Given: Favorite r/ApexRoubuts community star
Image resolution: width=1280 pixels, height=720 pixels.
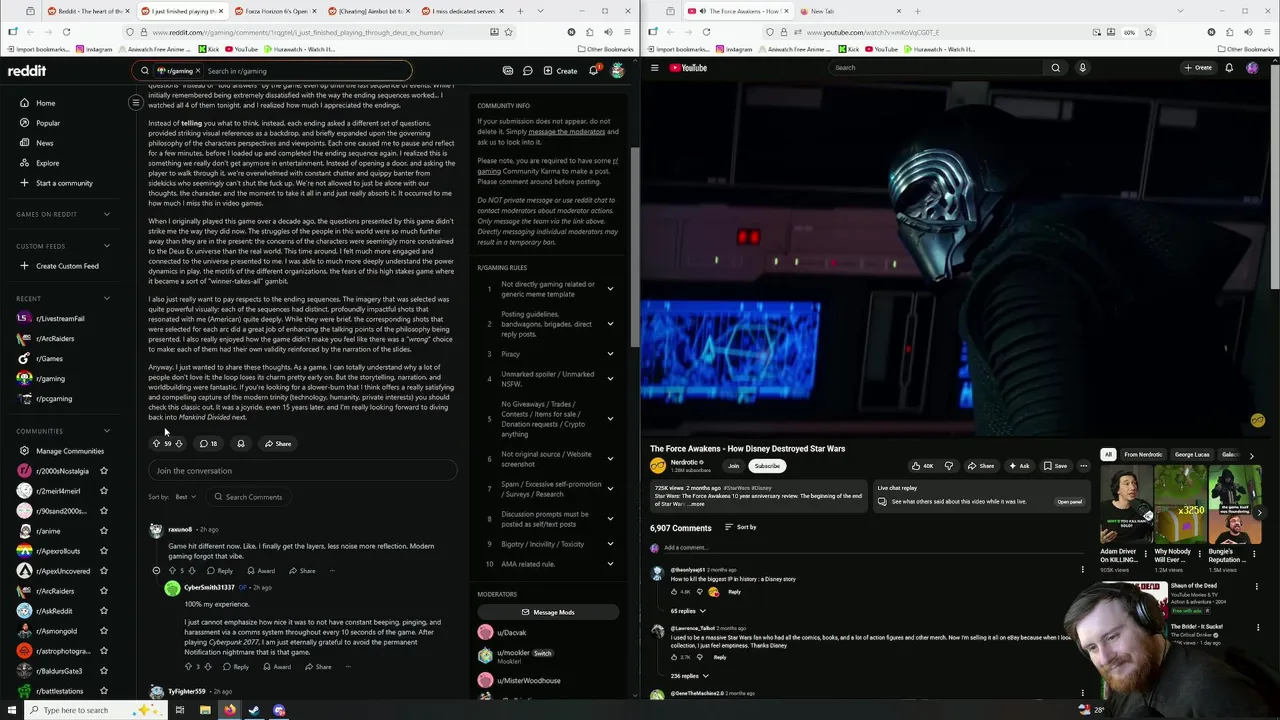Looking at the screenshot, I should point(104,551).
